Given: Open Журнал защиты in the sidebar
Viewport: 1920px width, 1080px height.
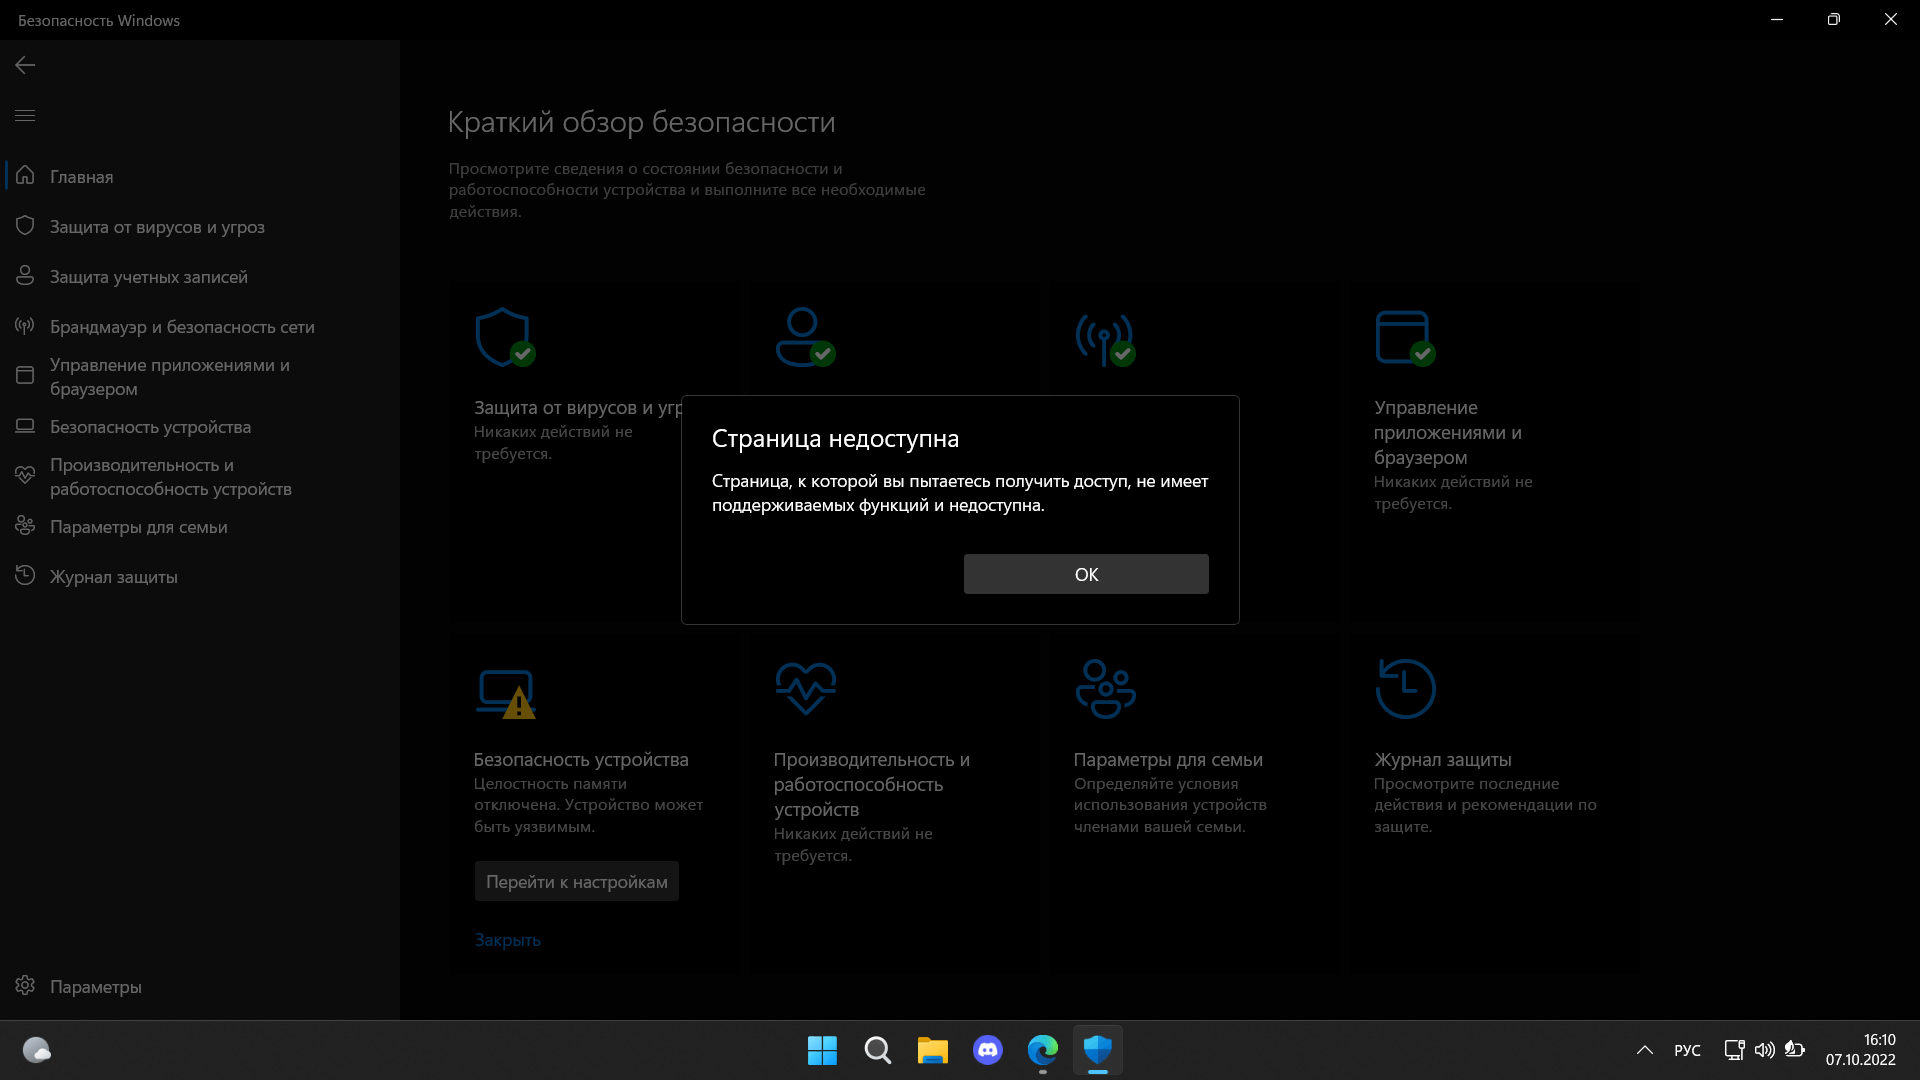Looking at the screenshot, I should (200, 576).
